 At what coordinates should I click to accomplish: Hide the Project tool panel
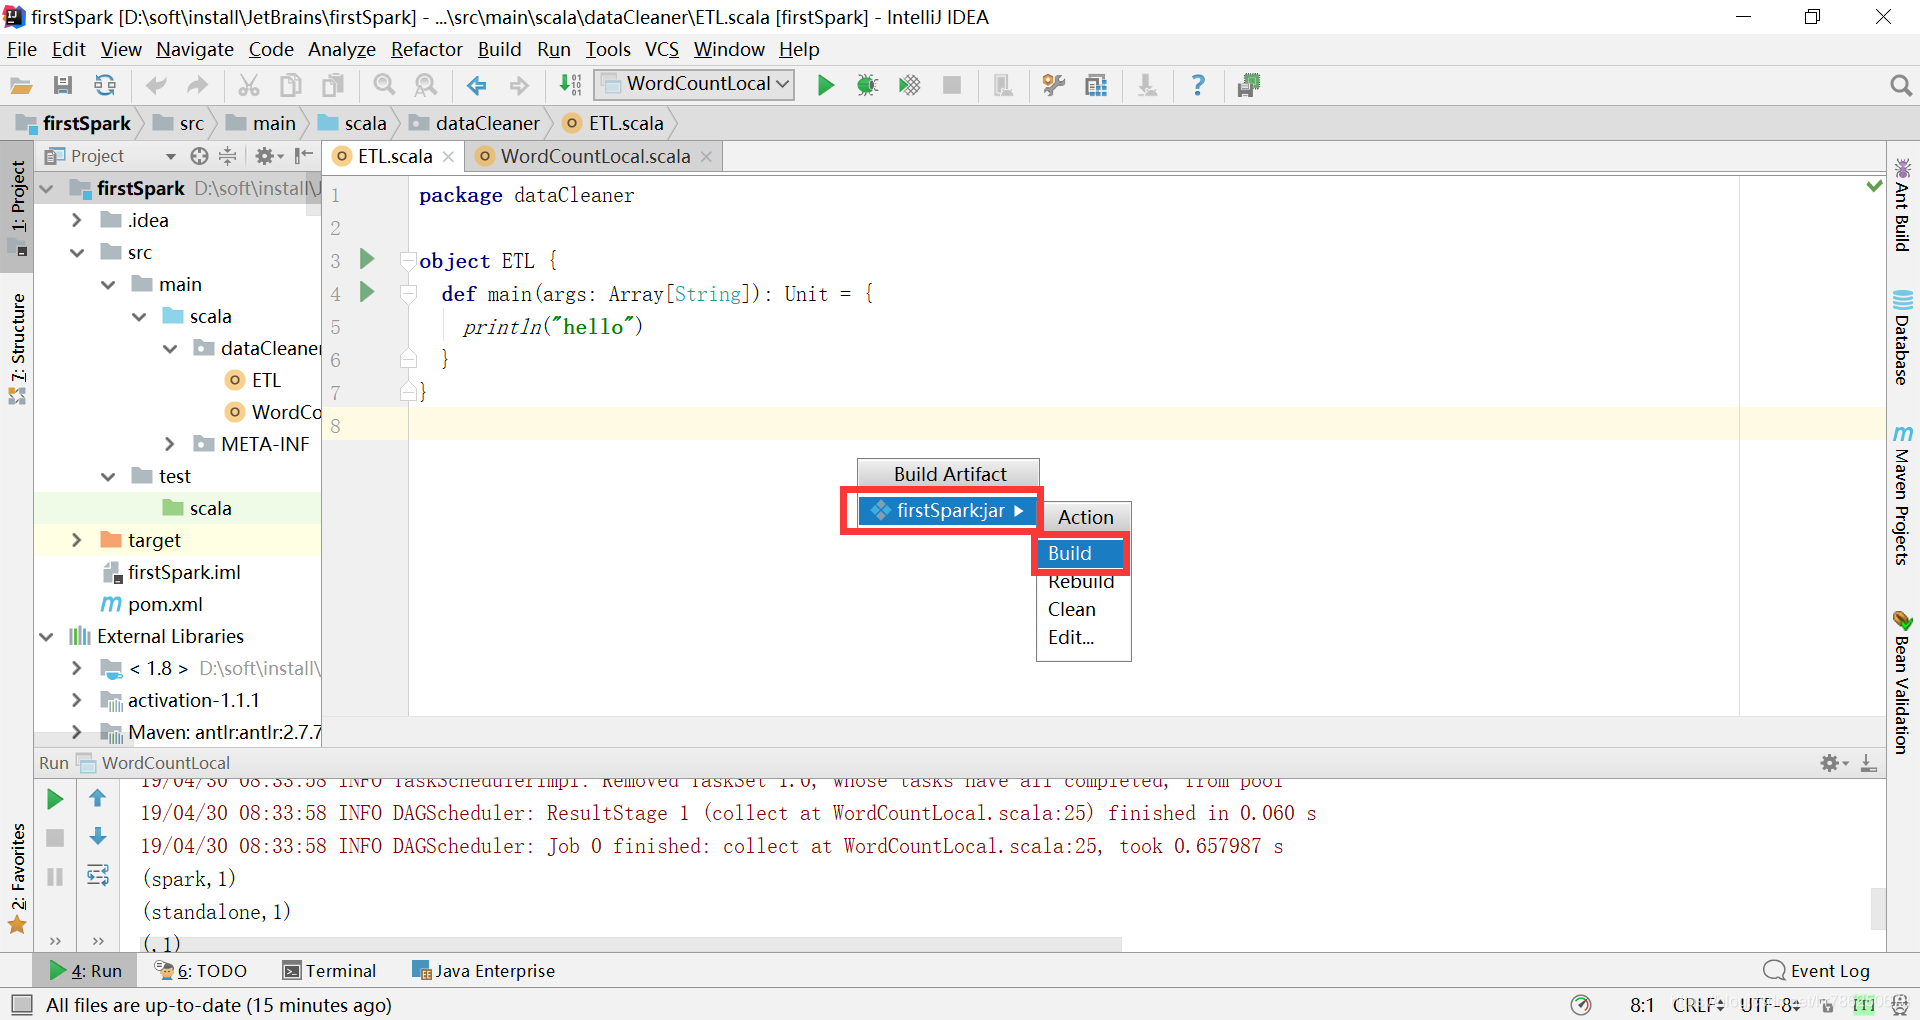304,156
